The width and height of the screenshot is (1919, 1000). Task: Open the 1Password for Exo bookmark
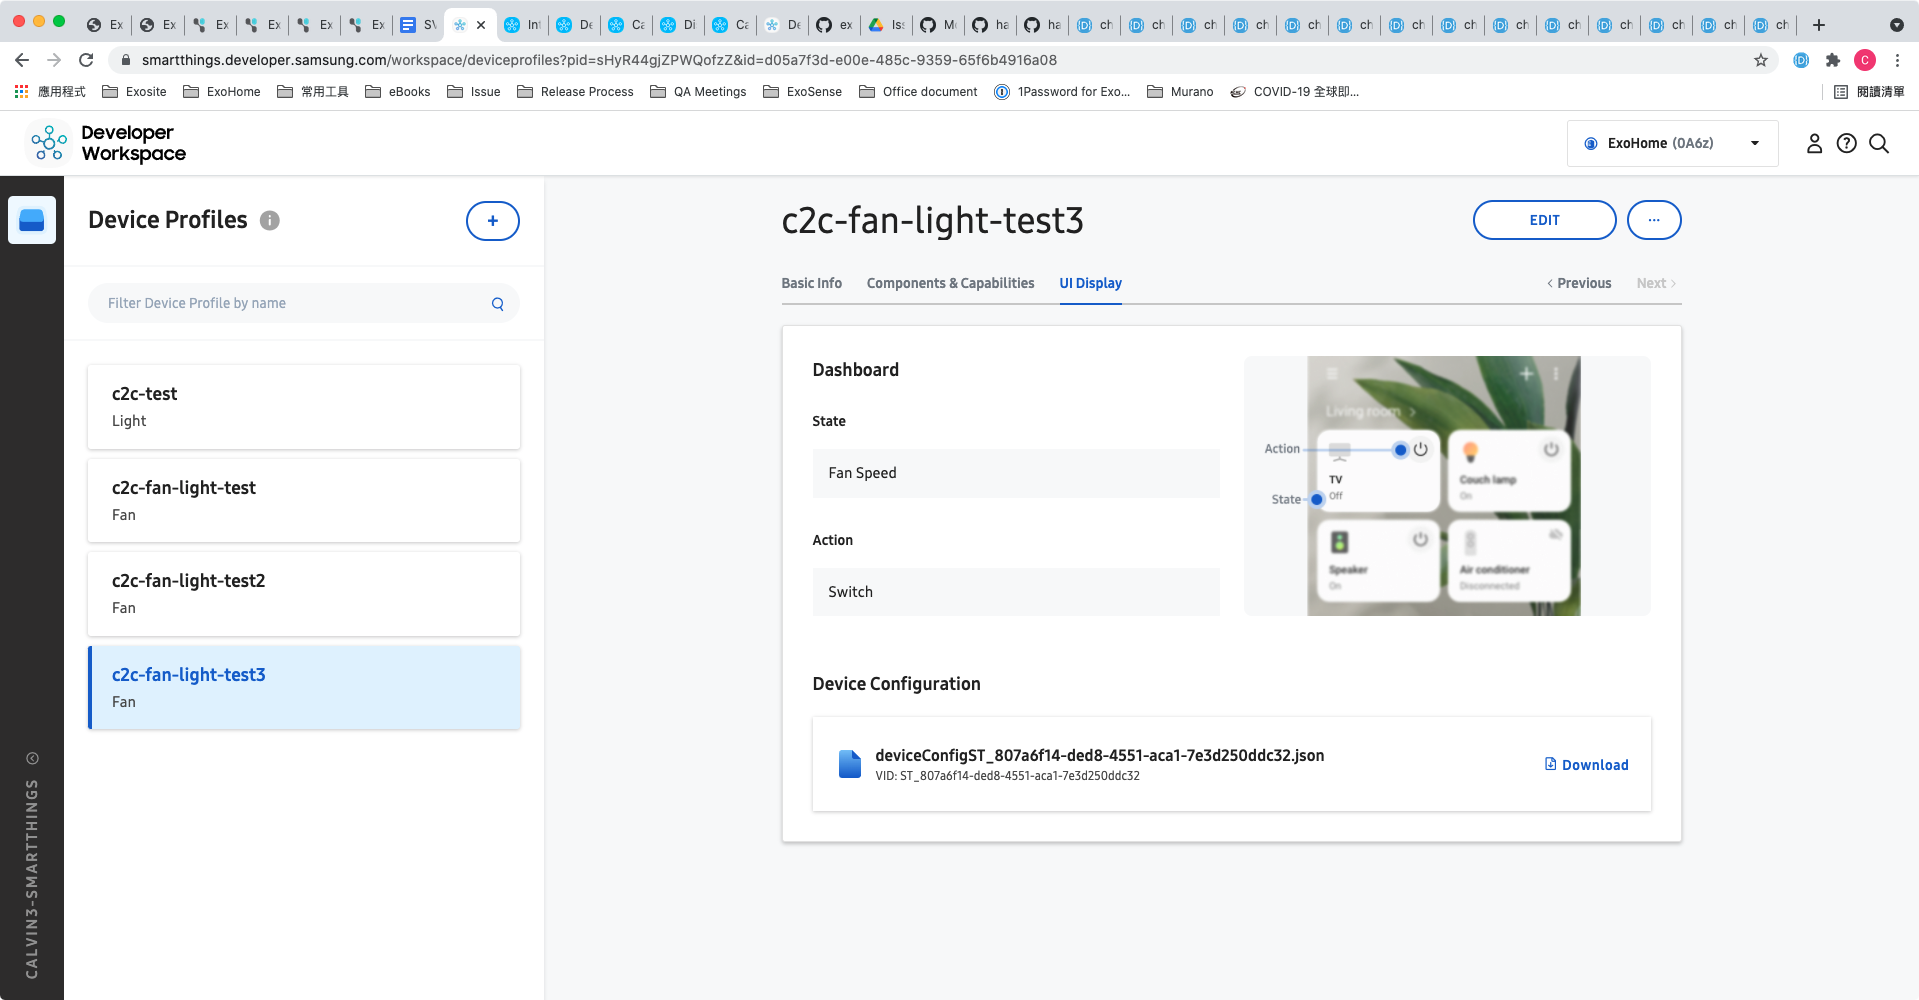tap(1062, 92)
